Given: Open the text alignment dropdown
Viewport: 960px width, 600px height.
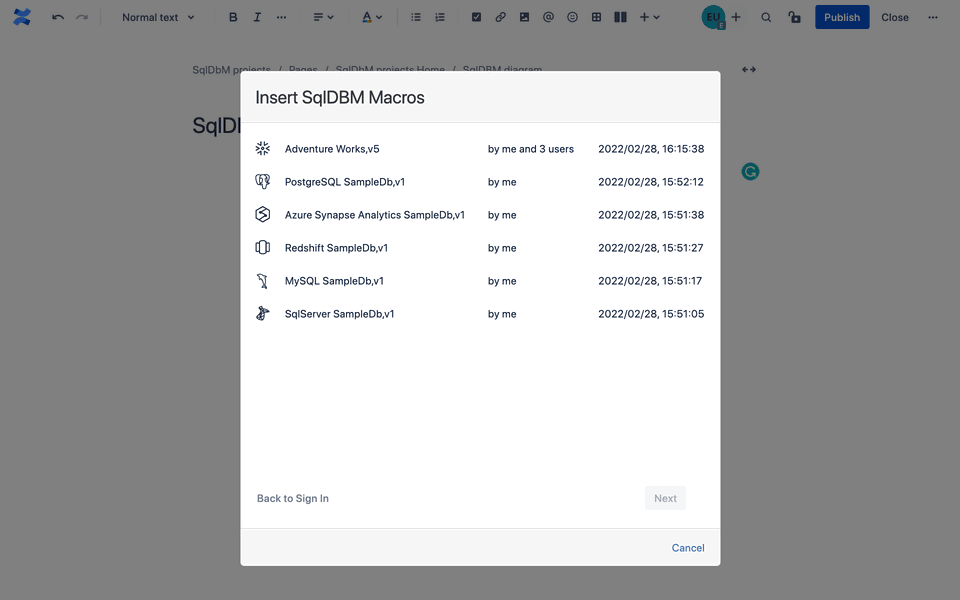Looking at the screenshot, I should 323,17.
